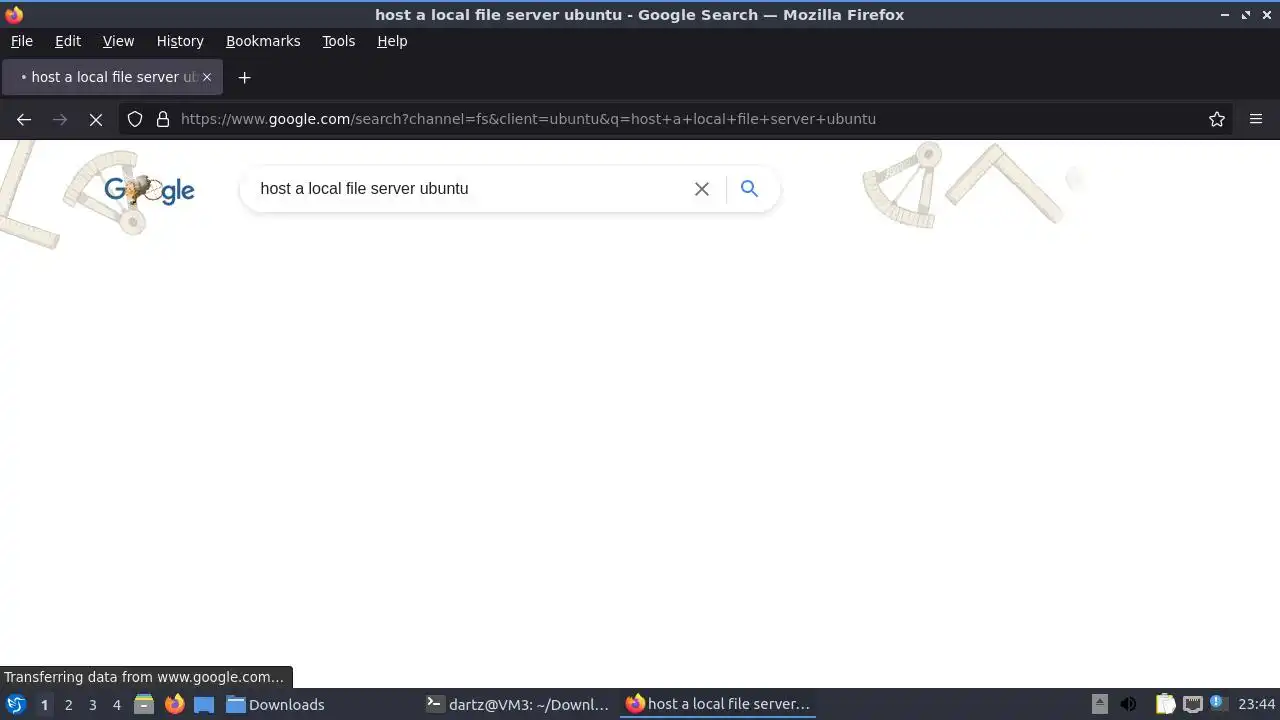Switch to workspace 3

pyautogui.click(x=93, y=705)
